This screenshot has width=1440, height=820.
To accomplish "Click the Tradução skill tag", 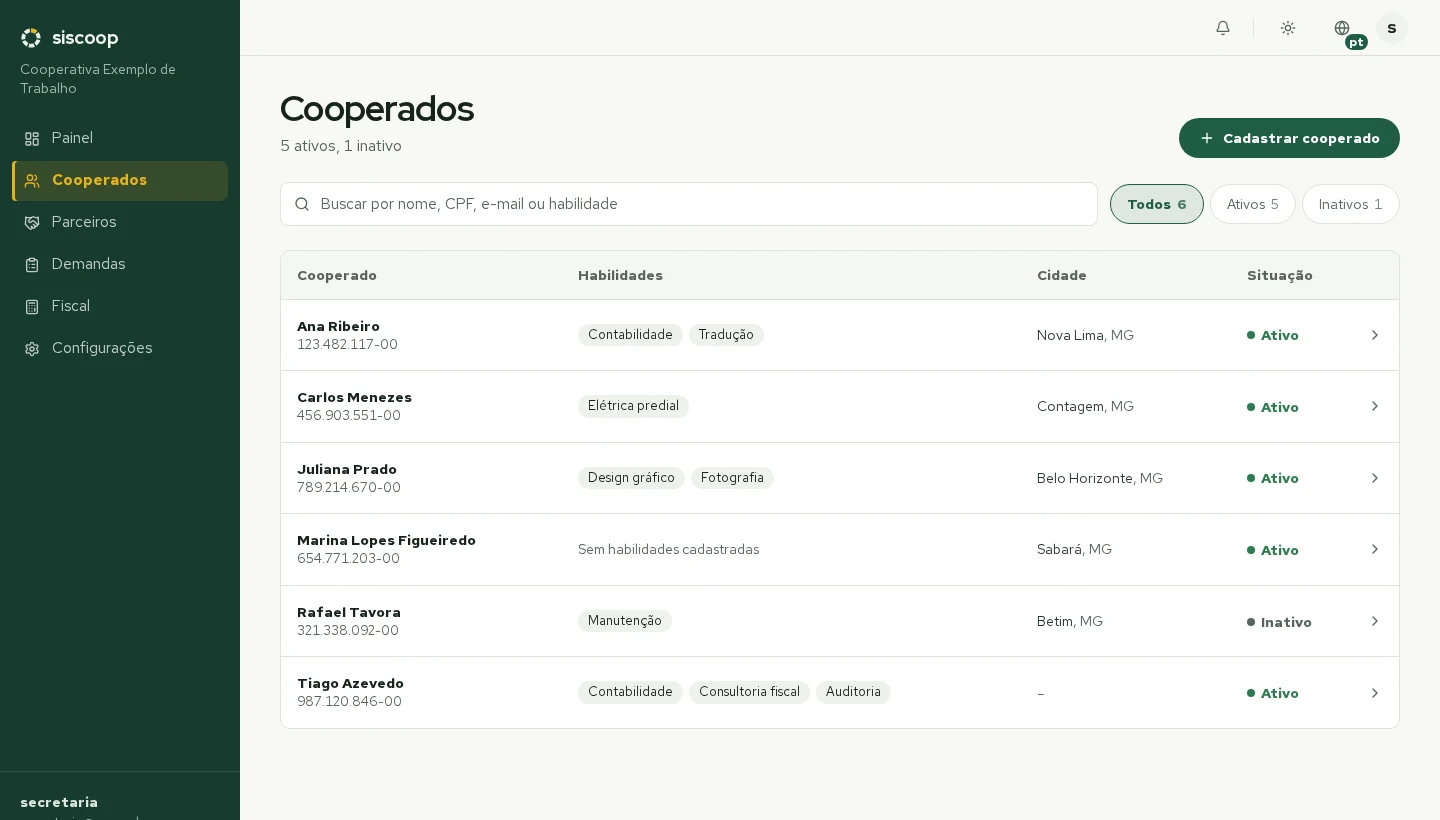I will click(726, 335).
